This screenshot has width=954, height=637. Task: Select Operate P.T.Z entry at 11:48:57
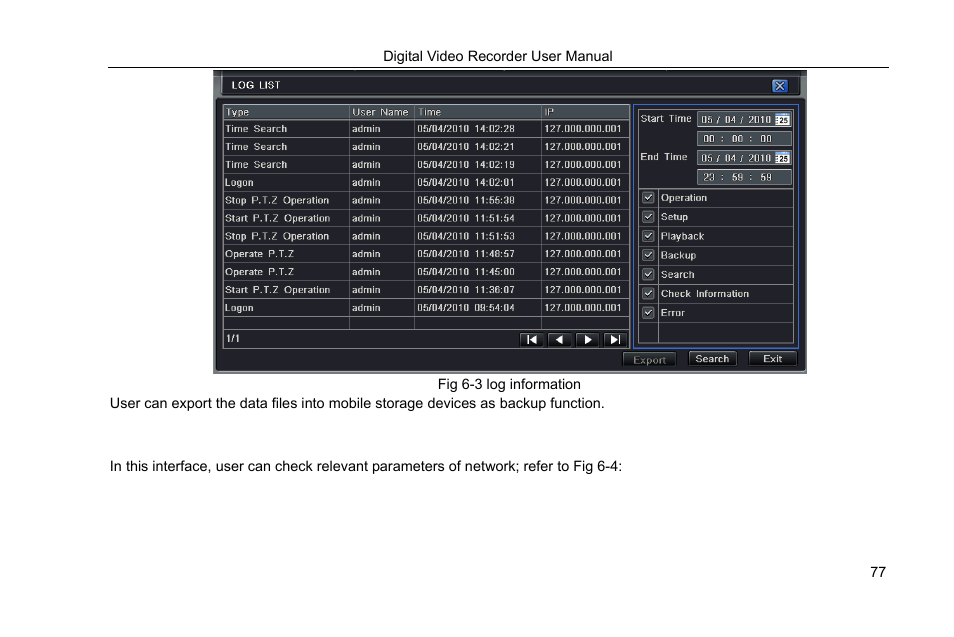427,254
